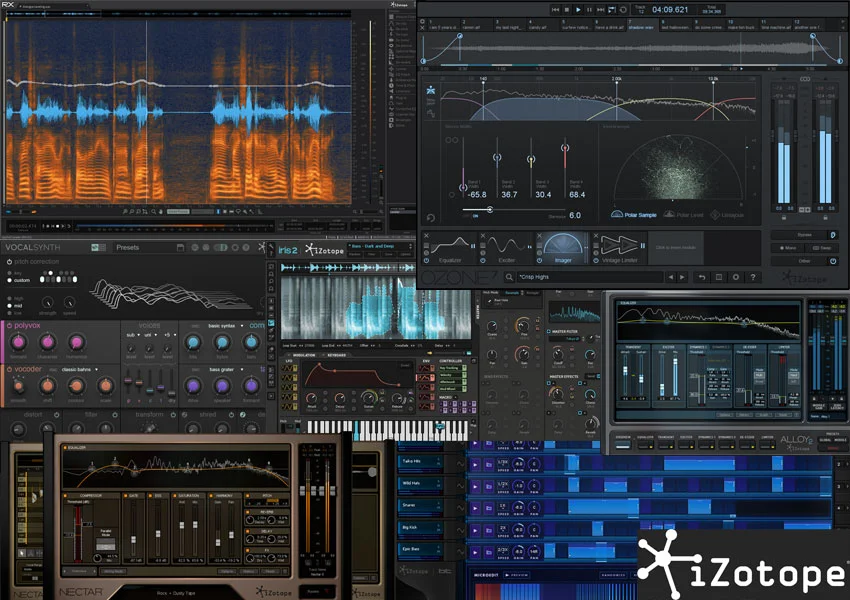Open the uni voice dropdown
This screenshot has width=850, height=600.
150,335
